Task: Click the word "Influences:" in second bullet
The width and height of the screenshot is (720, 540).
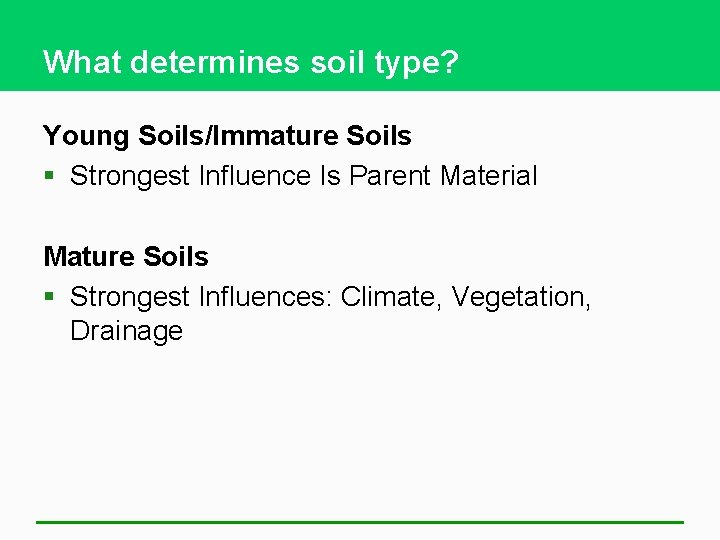Action: [265, 297]
